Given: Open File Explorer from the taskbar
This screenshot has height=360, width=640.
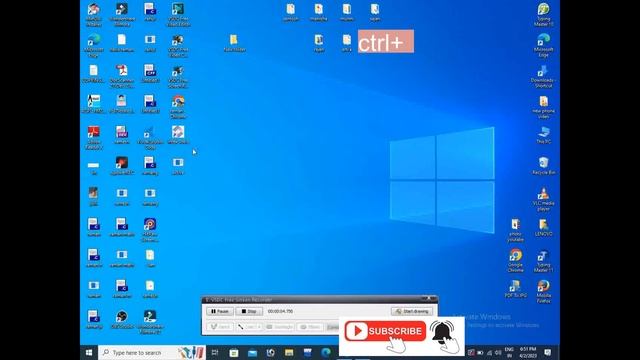Looking at the screenshot, I should pos(289,352).
